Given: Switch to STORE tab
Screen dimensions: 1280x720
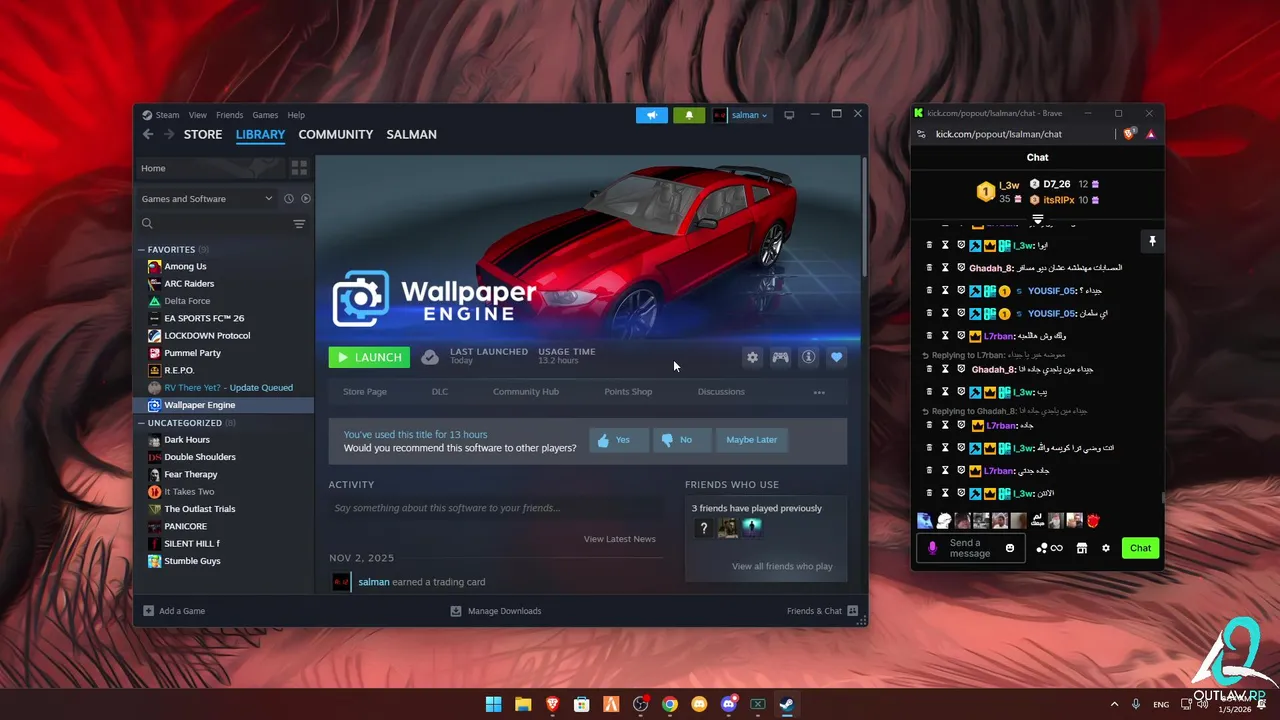Looking at the screenshot, I should 203,134.
